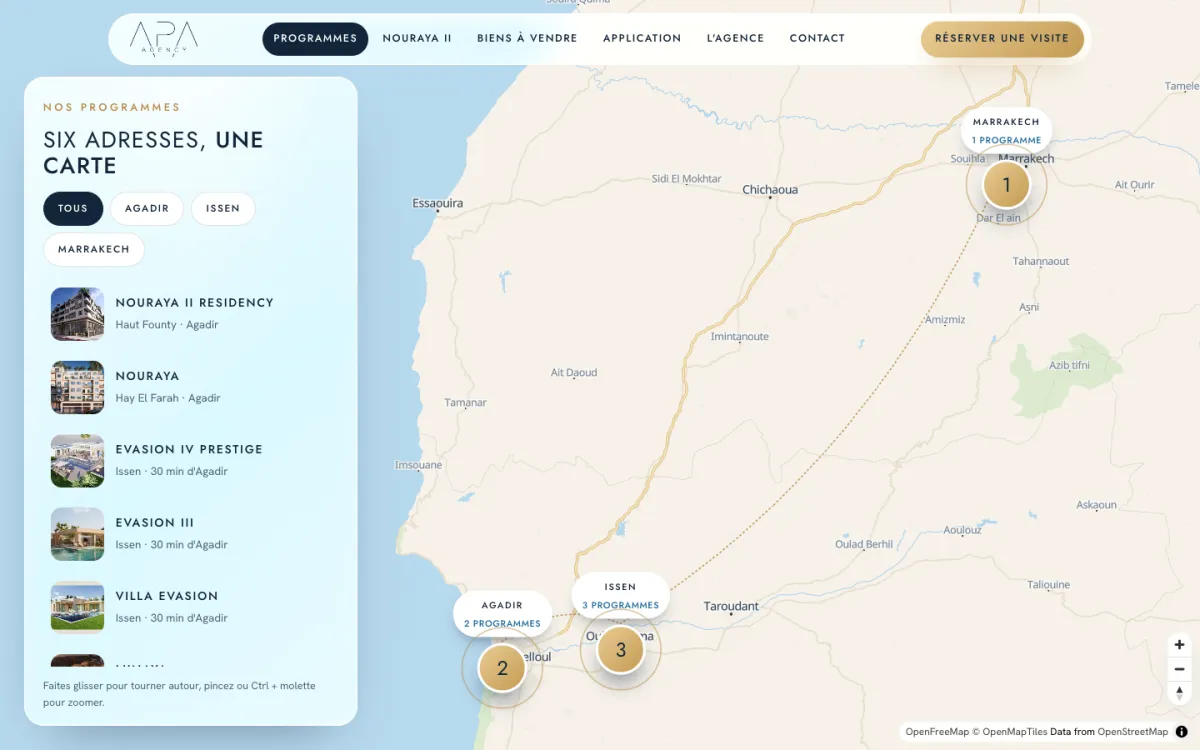1200x750 pixels.
Task: Select the Issen cluster marker numbered 3
Action: [x=620, y=650]
